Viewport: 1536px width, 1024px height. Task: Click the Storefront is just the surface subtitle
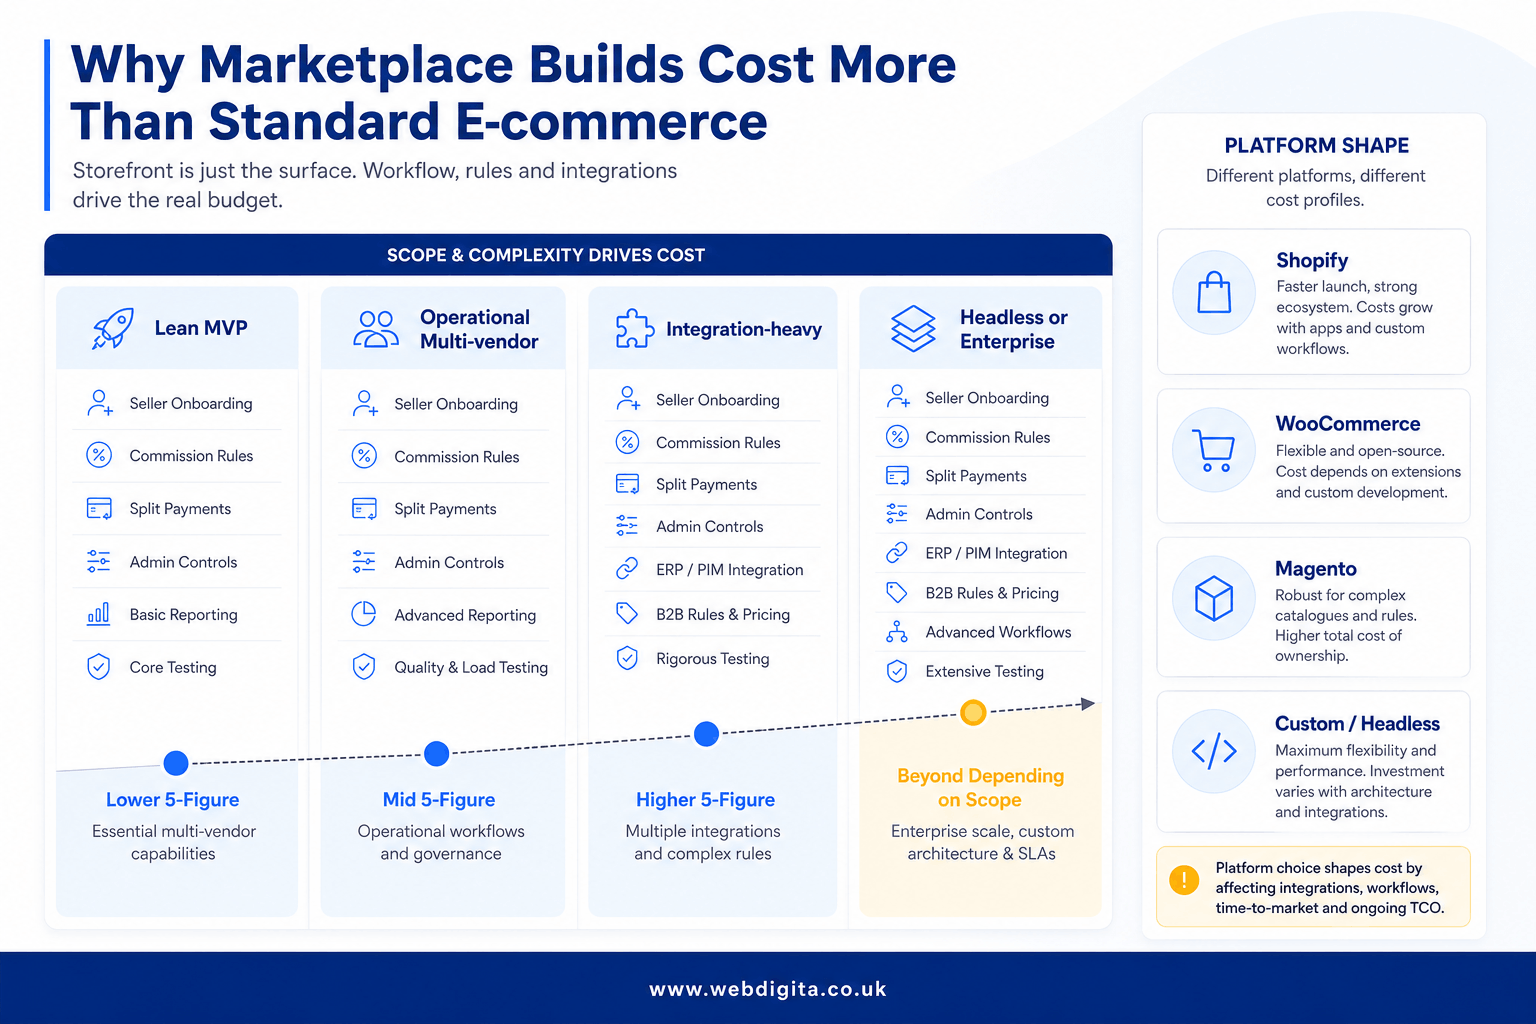[375, 185]
